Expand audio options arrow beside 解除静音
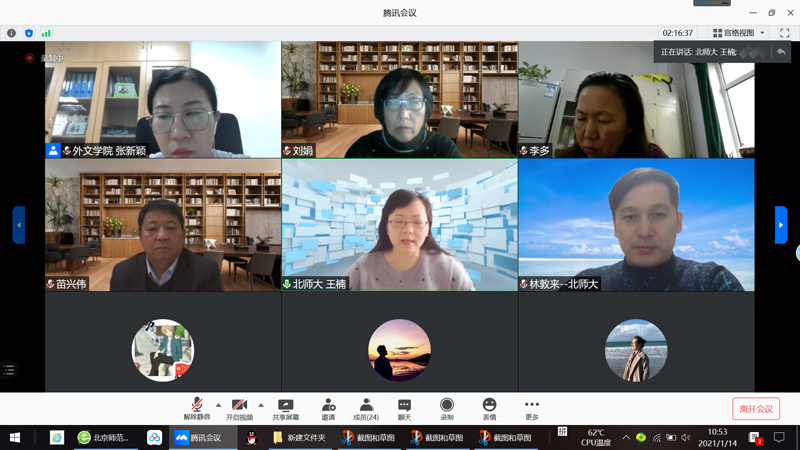 click(218, 405)
